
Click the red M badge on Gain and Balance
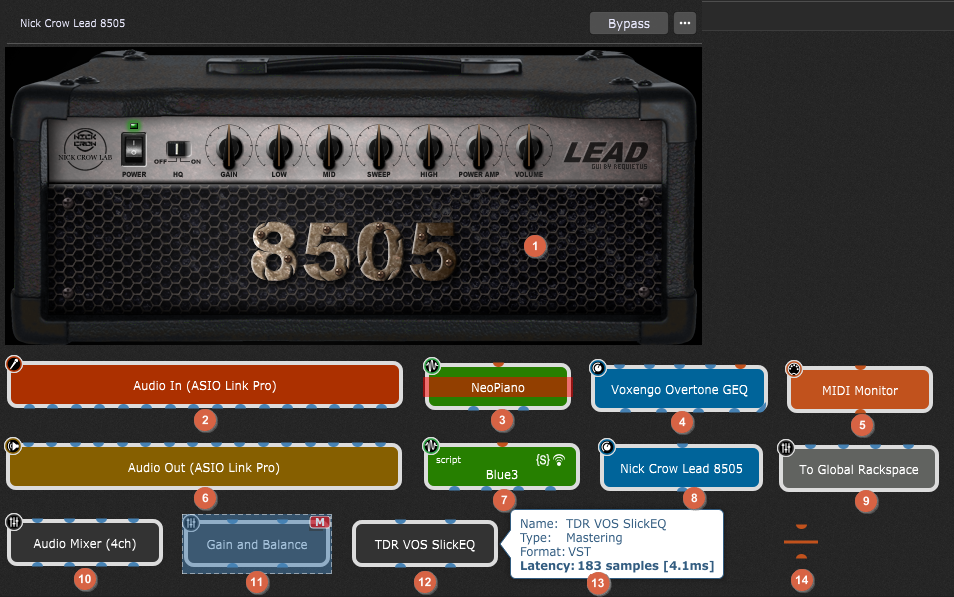point(319,522)
